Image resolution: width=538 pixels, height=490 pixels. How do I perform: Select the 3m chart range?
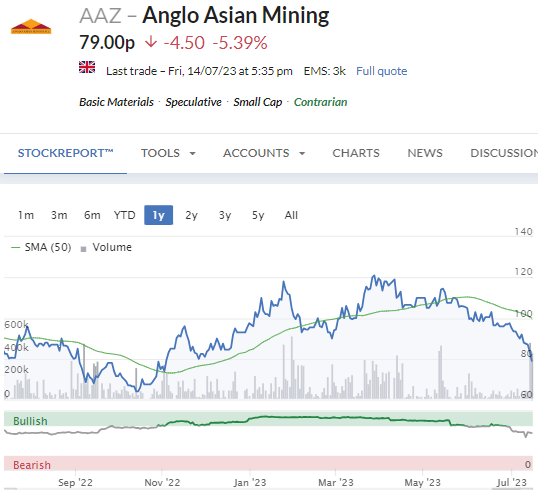[59, 215]
